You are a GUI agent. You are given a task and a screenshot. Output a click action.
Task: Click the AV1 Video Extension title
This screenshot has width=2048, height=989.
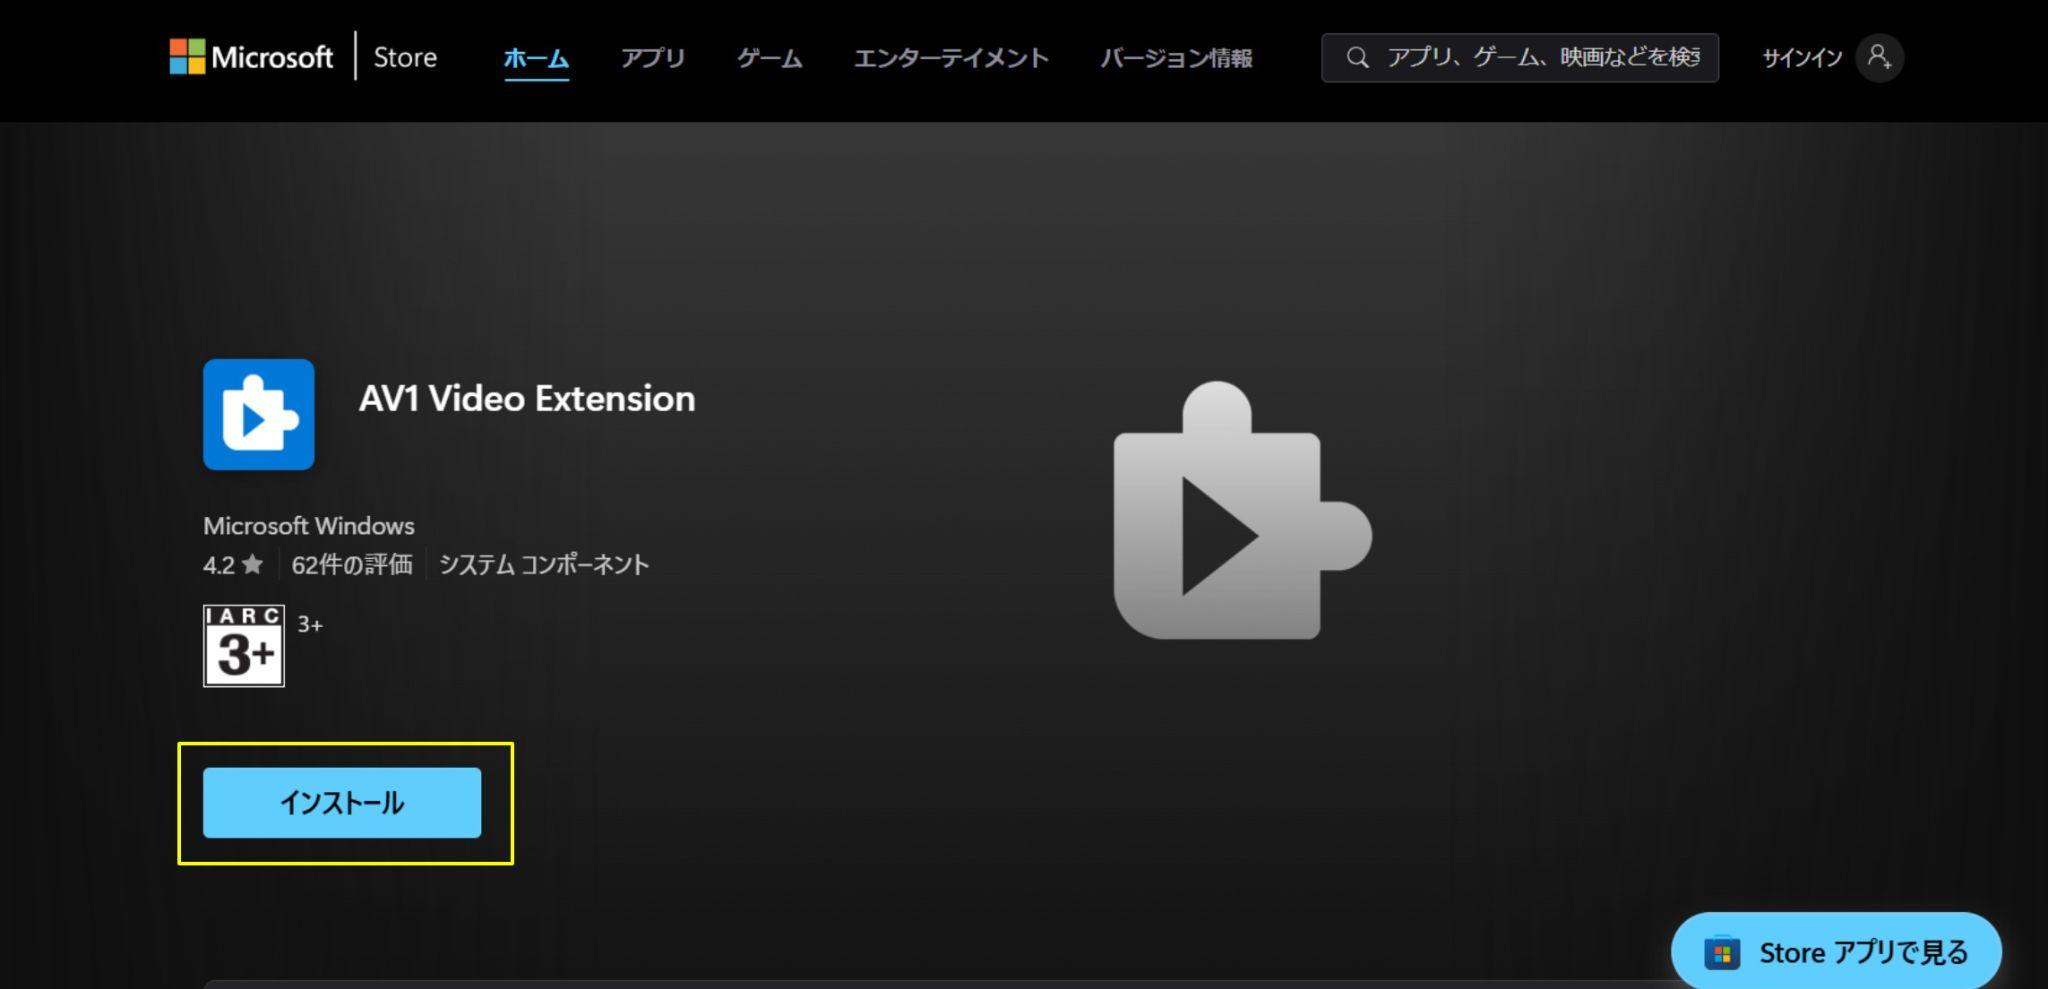[x=527, y=399]
